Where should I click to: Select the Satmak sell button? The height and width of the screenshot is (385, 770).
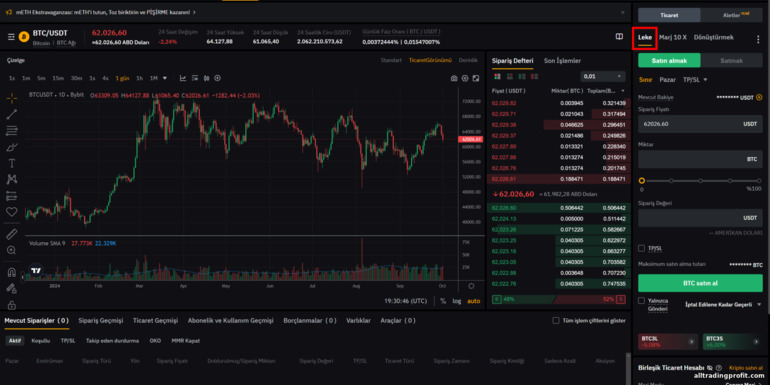(731, 60)
